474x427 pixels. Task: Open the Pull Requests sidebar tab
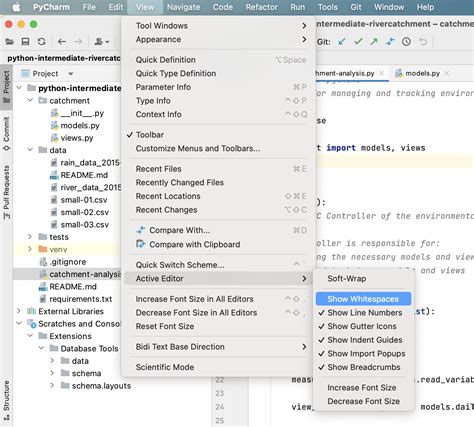tap(6, 193)
